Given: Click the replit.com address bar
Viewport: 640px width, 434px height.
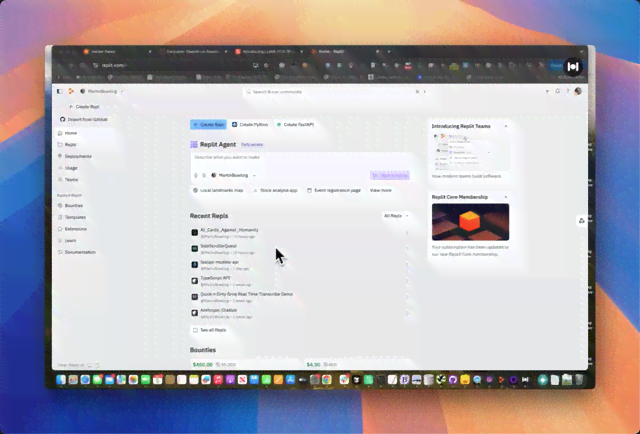Looking at the screenshot, I should (171, 65).
